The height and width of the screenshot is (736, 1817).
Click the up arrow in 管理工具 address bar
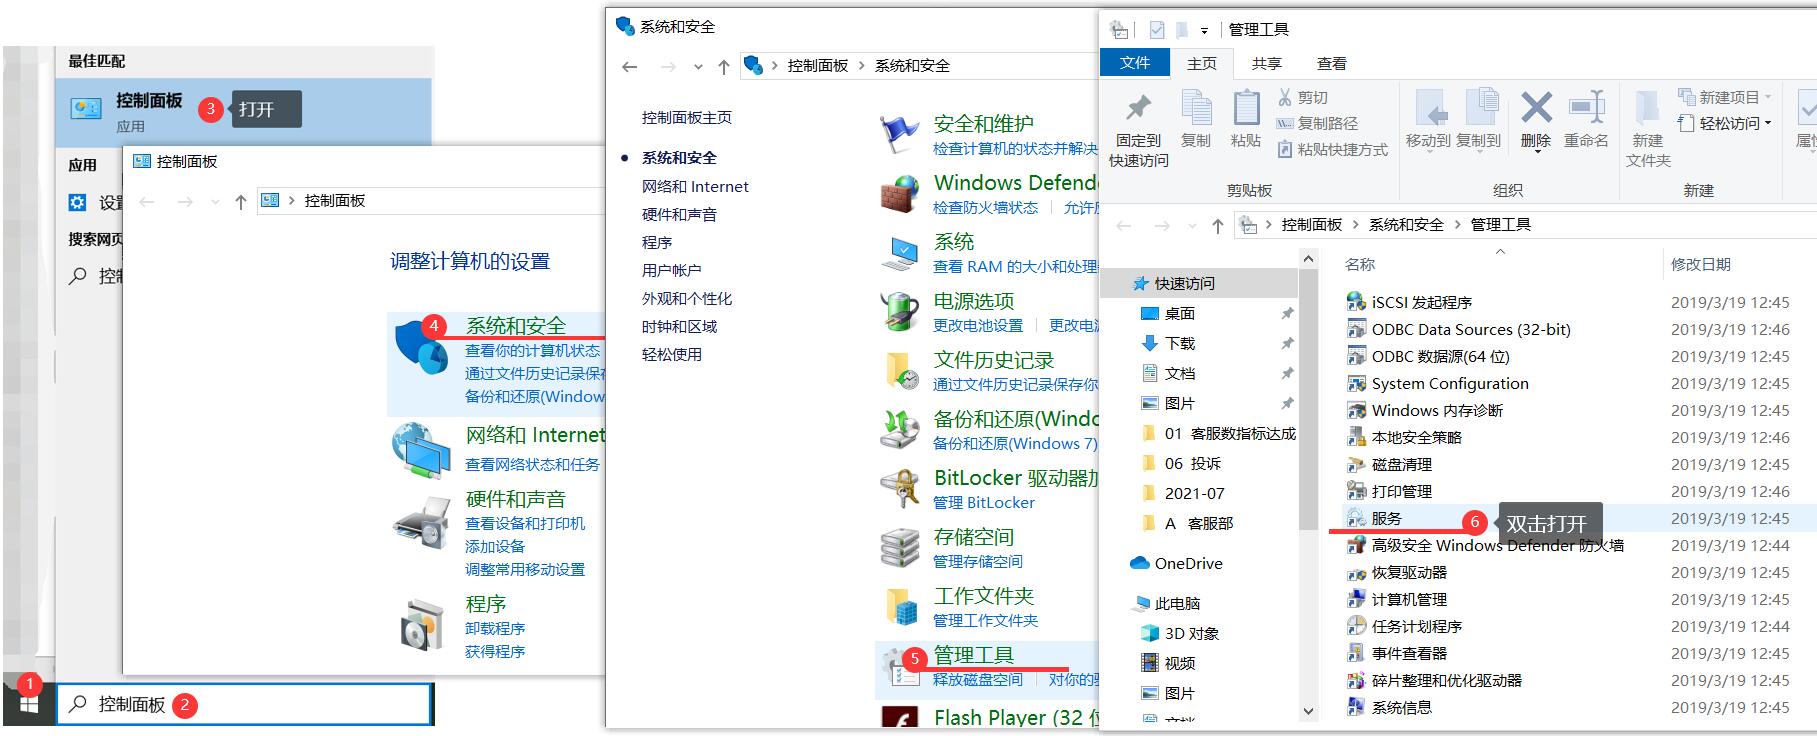coord(1217,226)
